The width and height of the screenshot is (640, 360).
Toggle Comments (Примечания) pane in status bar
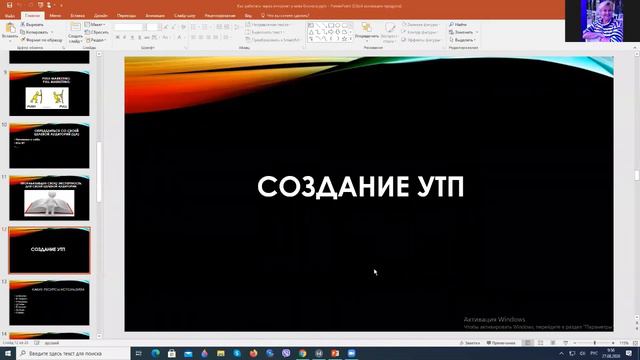(501, 343)
